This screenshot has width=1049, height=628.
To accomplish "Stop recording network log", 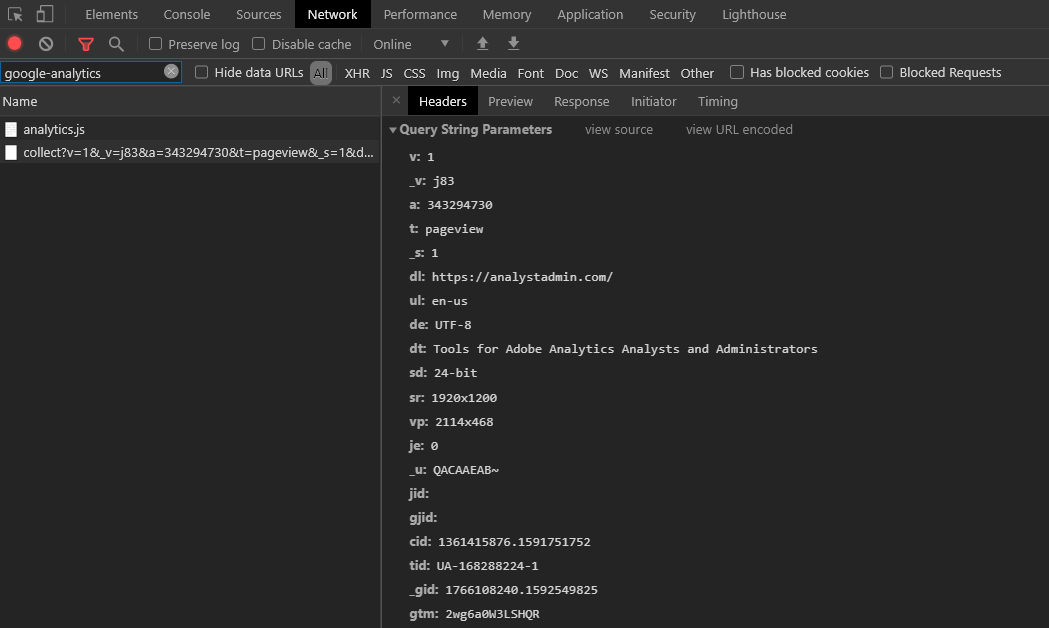I will (x=15, y=44).
